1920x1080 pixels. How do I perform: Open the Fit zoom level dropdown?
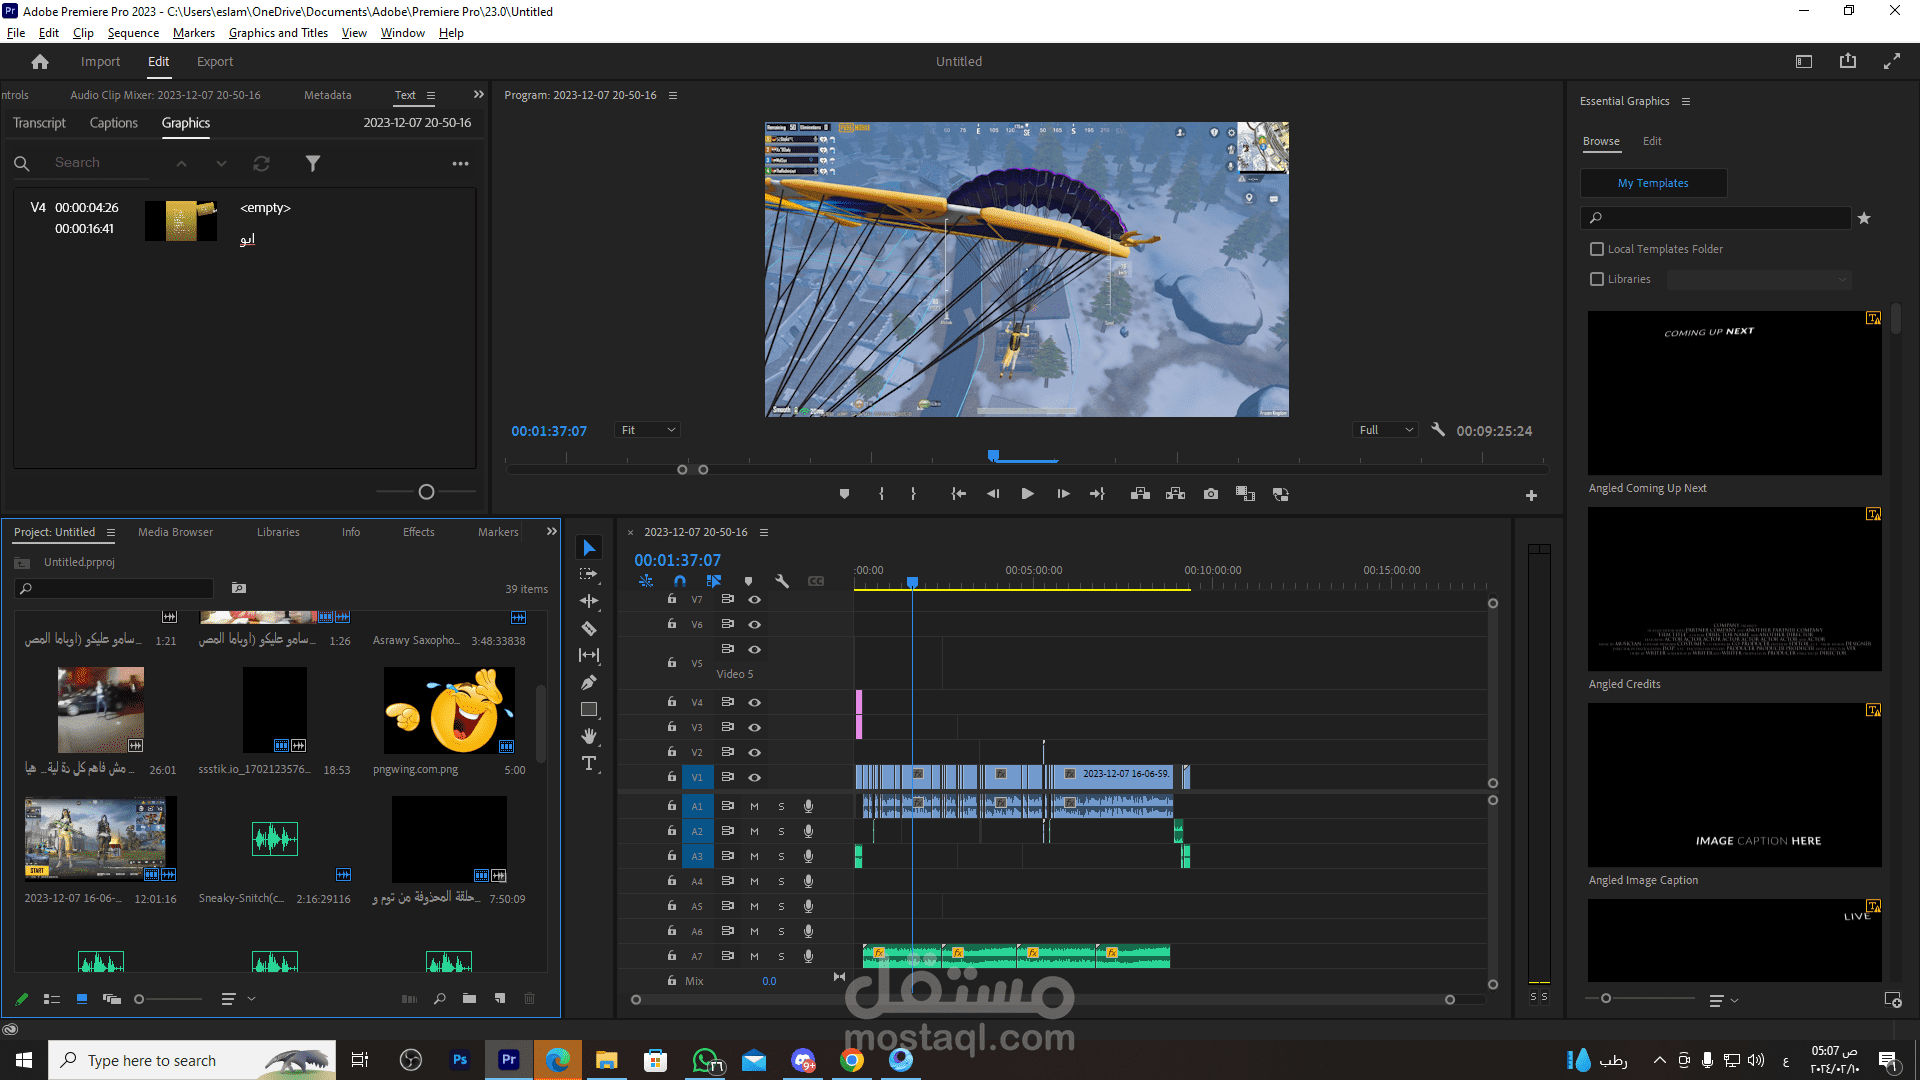(647, 430)
